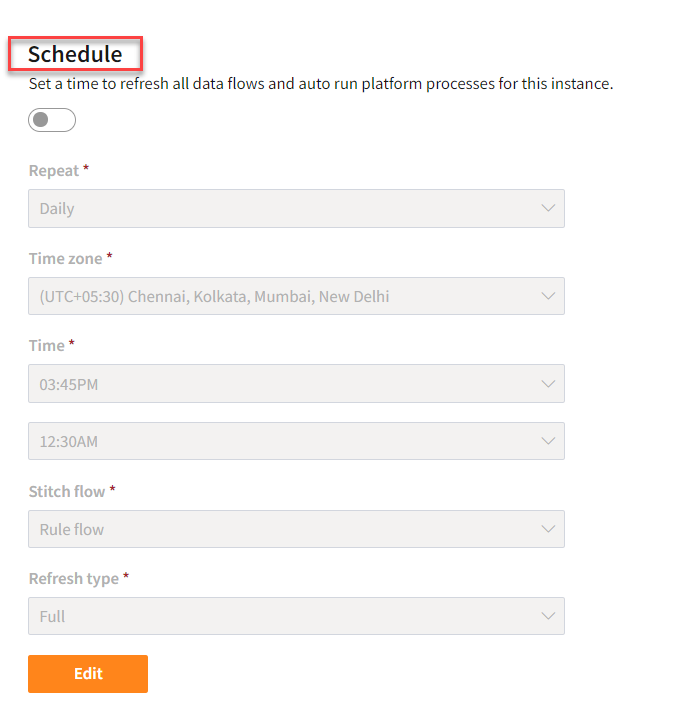Open the 03:45PM time dropdown
This screenshot has height=722, width=693.
pyautogui.click(x=296, y=384)
